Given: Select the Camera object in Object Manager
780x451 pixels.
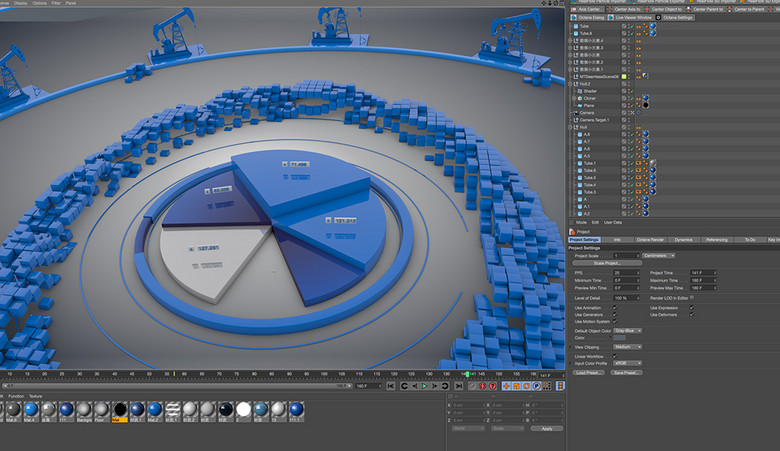Looking at the screenshot, I should pos(587,112).
